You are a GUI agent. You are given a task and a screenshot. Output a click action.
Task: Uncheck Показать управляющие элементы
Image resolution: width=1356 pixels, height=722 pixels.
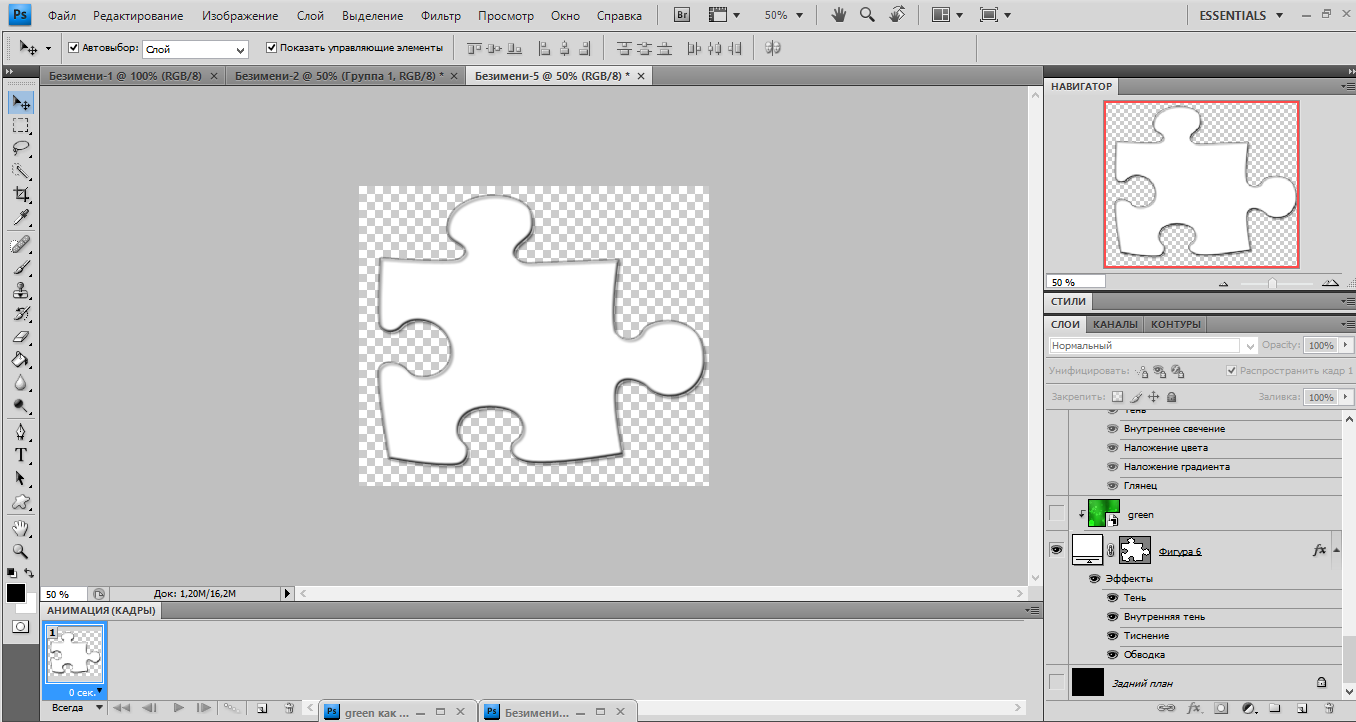point(272,48)
